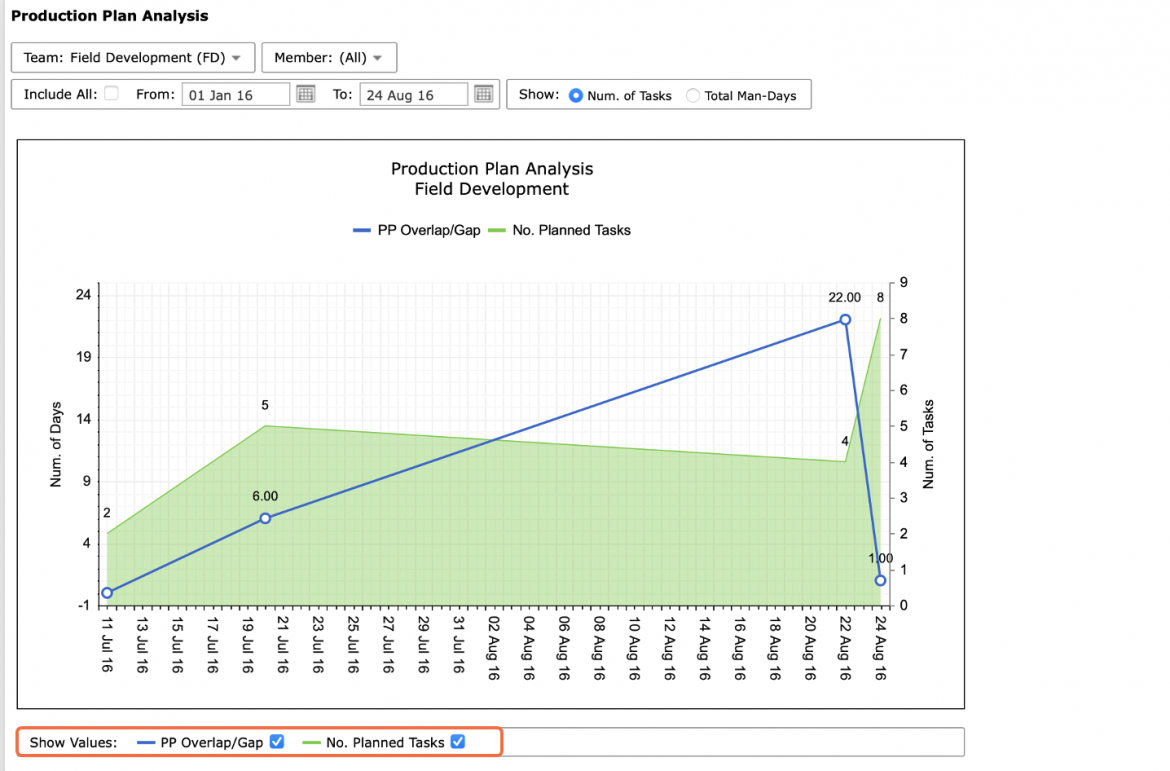Click the PP Overlap/Gap chart legend label

pyautogui.click(x=429, y=231)
